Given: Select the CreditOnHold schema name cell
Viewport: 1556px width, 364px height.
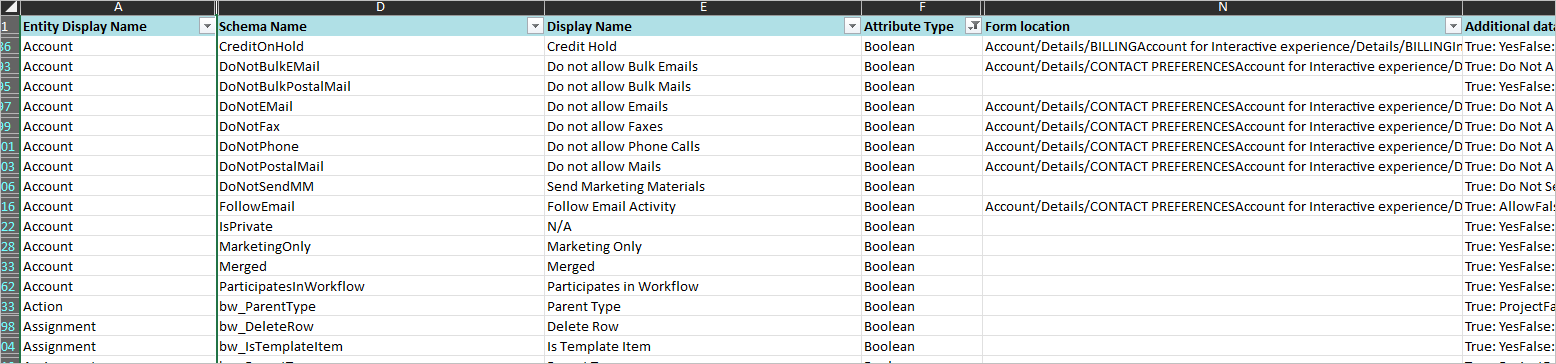Looking at the screenshot, I should point(381,47).
